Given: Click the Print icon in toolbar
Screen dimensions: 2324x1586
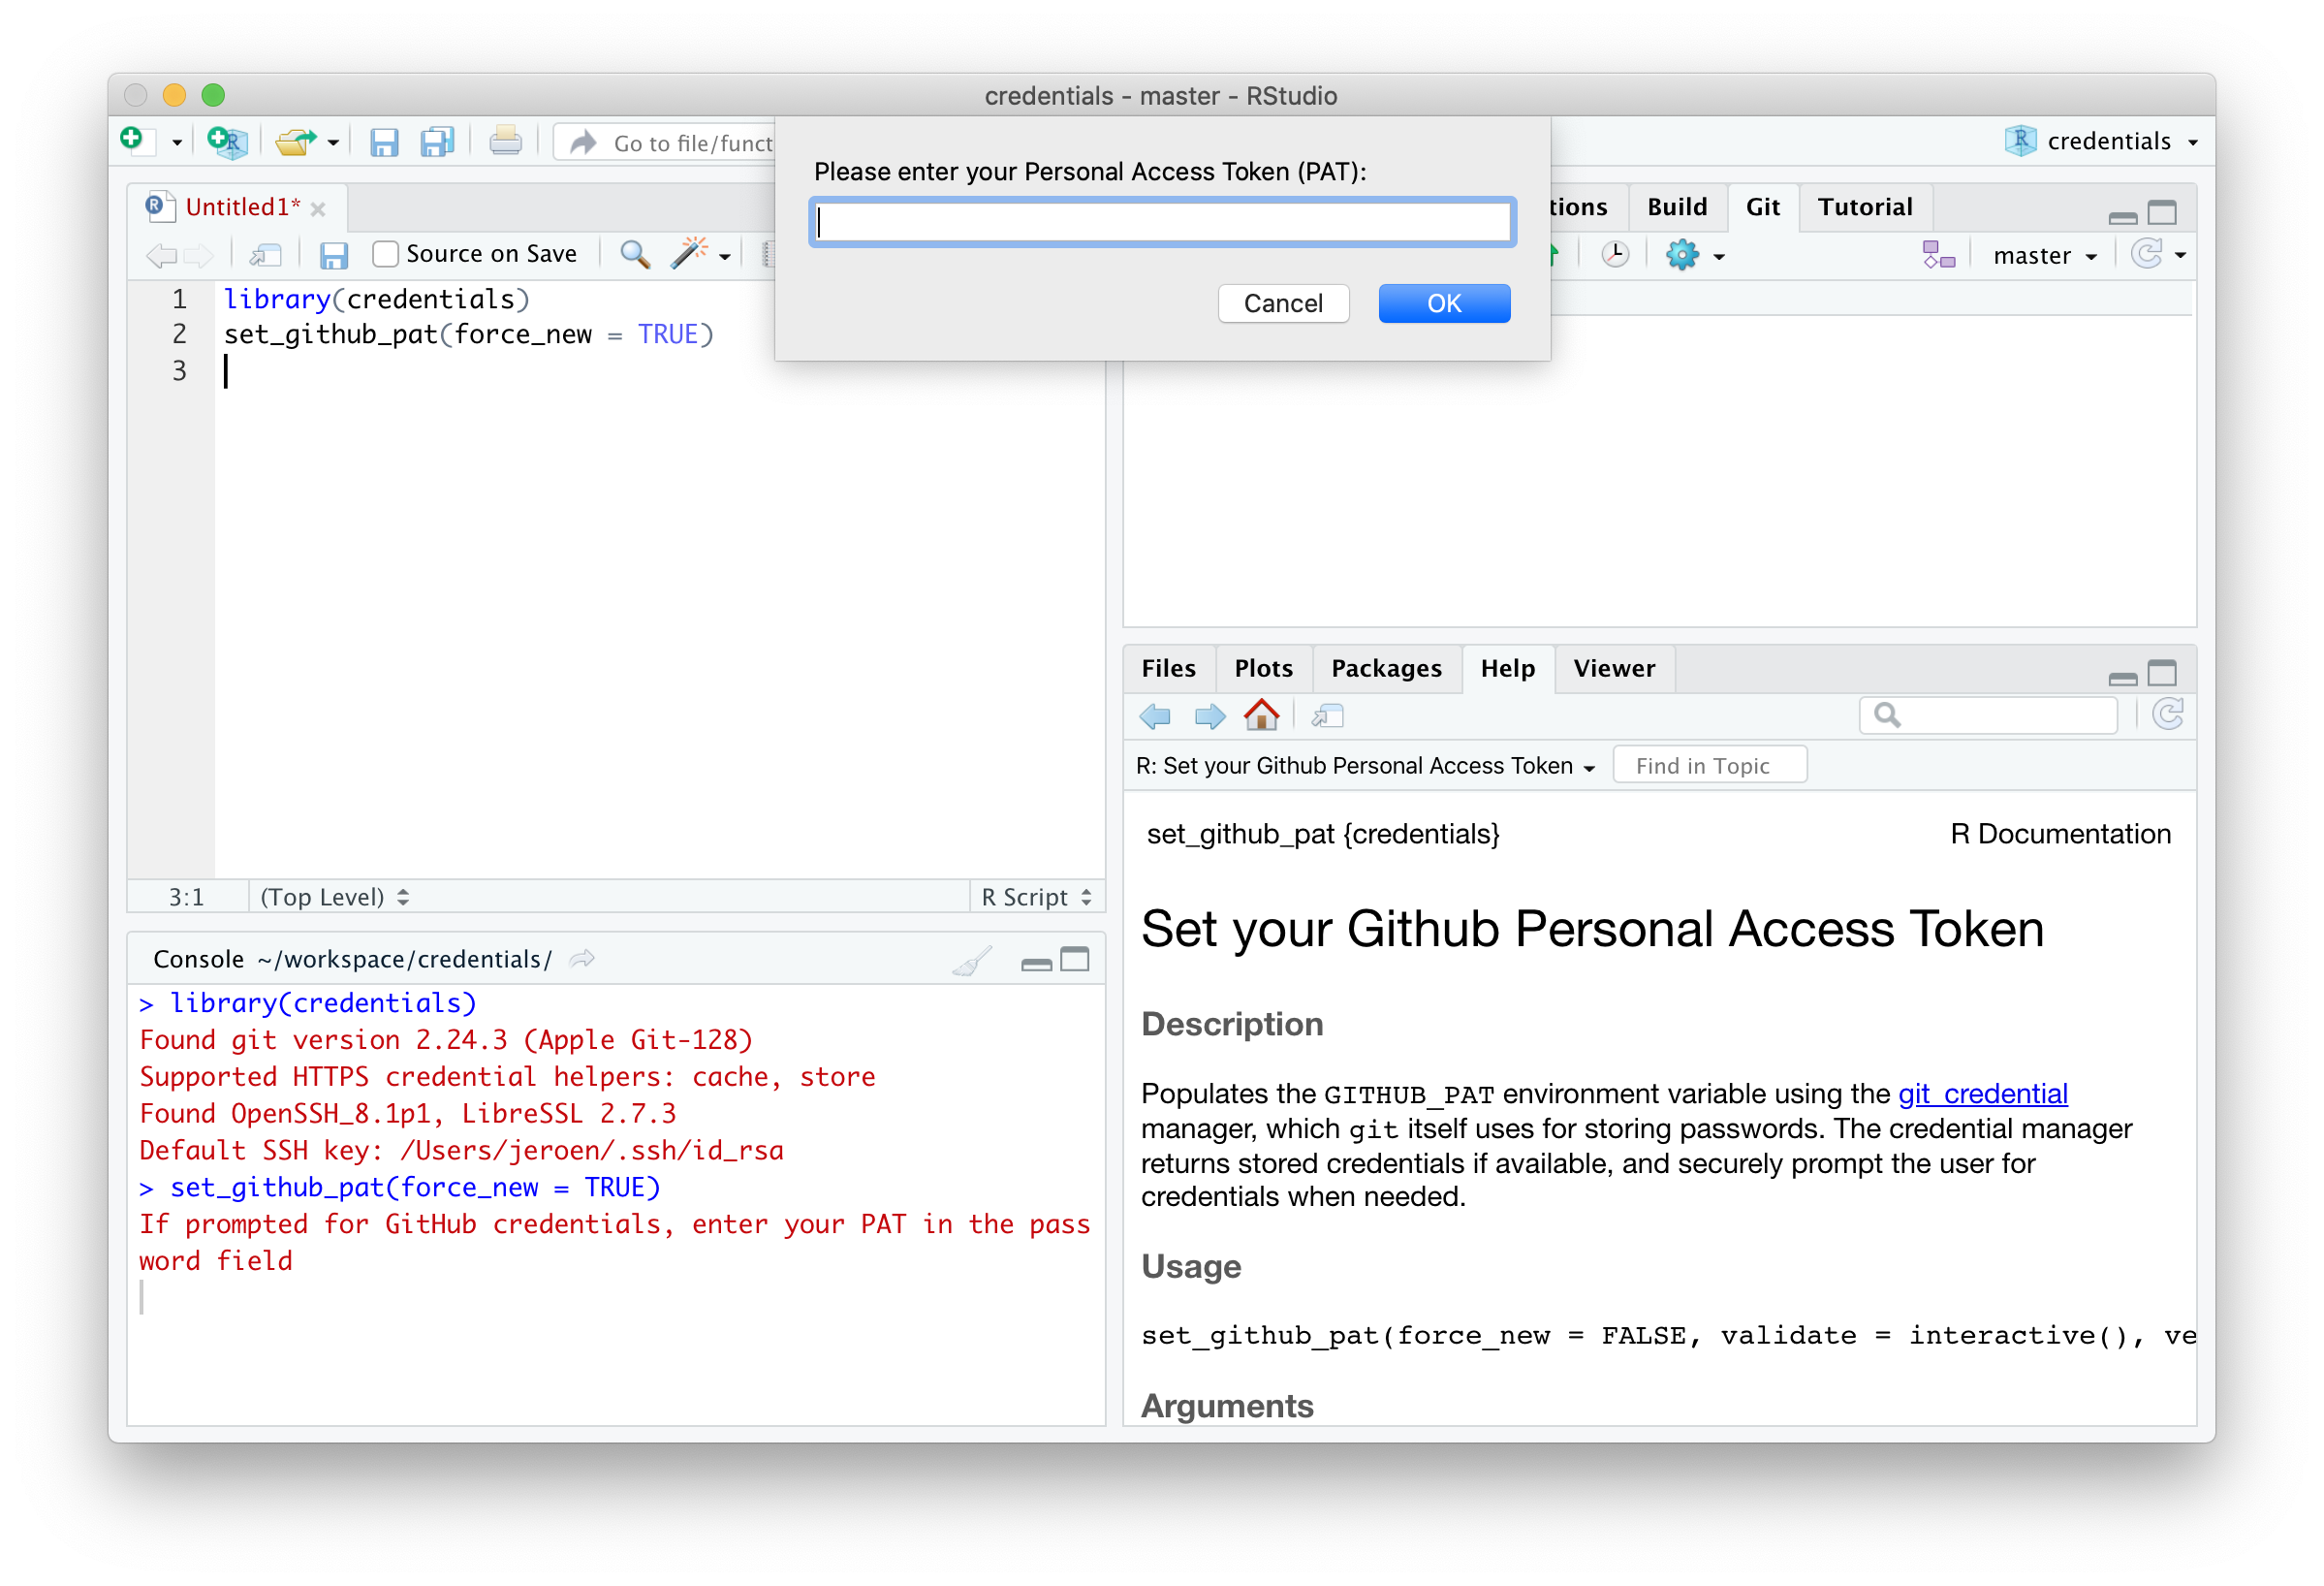Looking at the screenshot, I should coord(506,142).
